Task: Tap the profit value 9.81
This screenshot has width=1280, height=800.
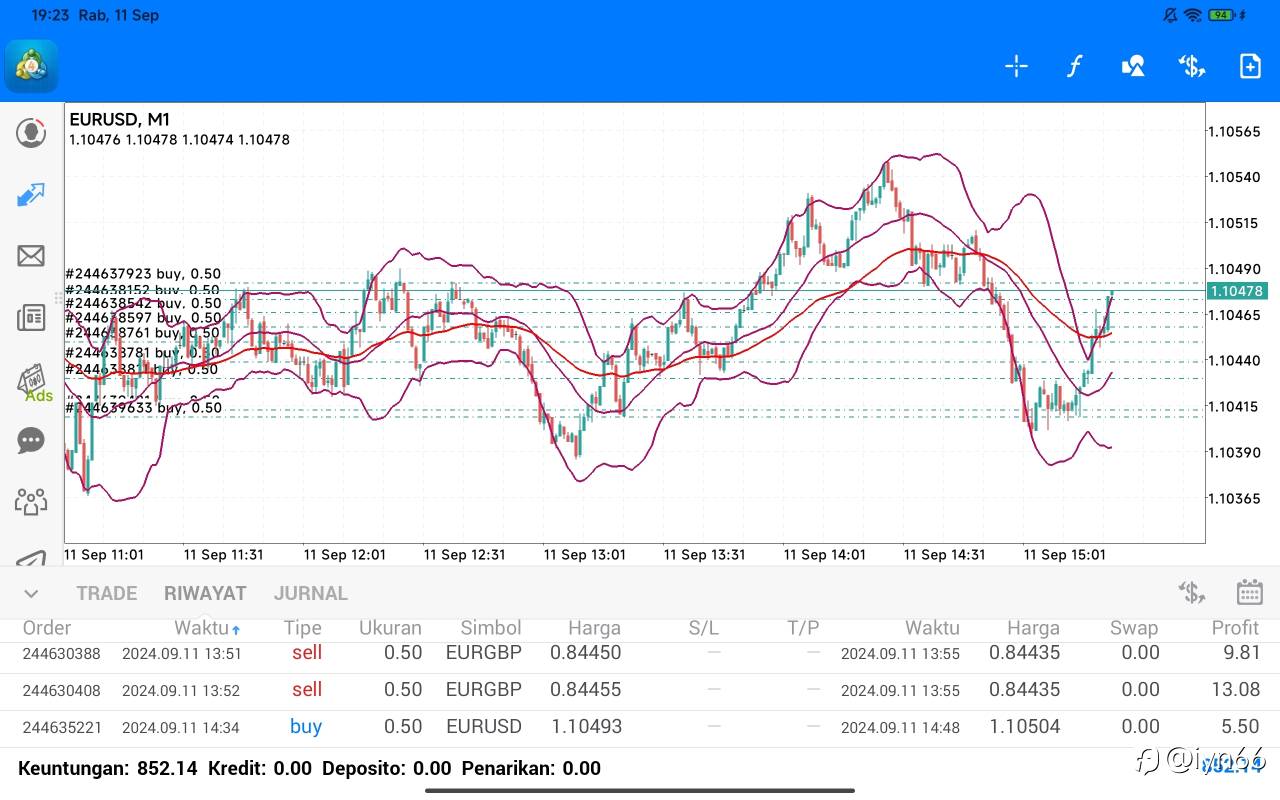Action: coord(1241,653)
